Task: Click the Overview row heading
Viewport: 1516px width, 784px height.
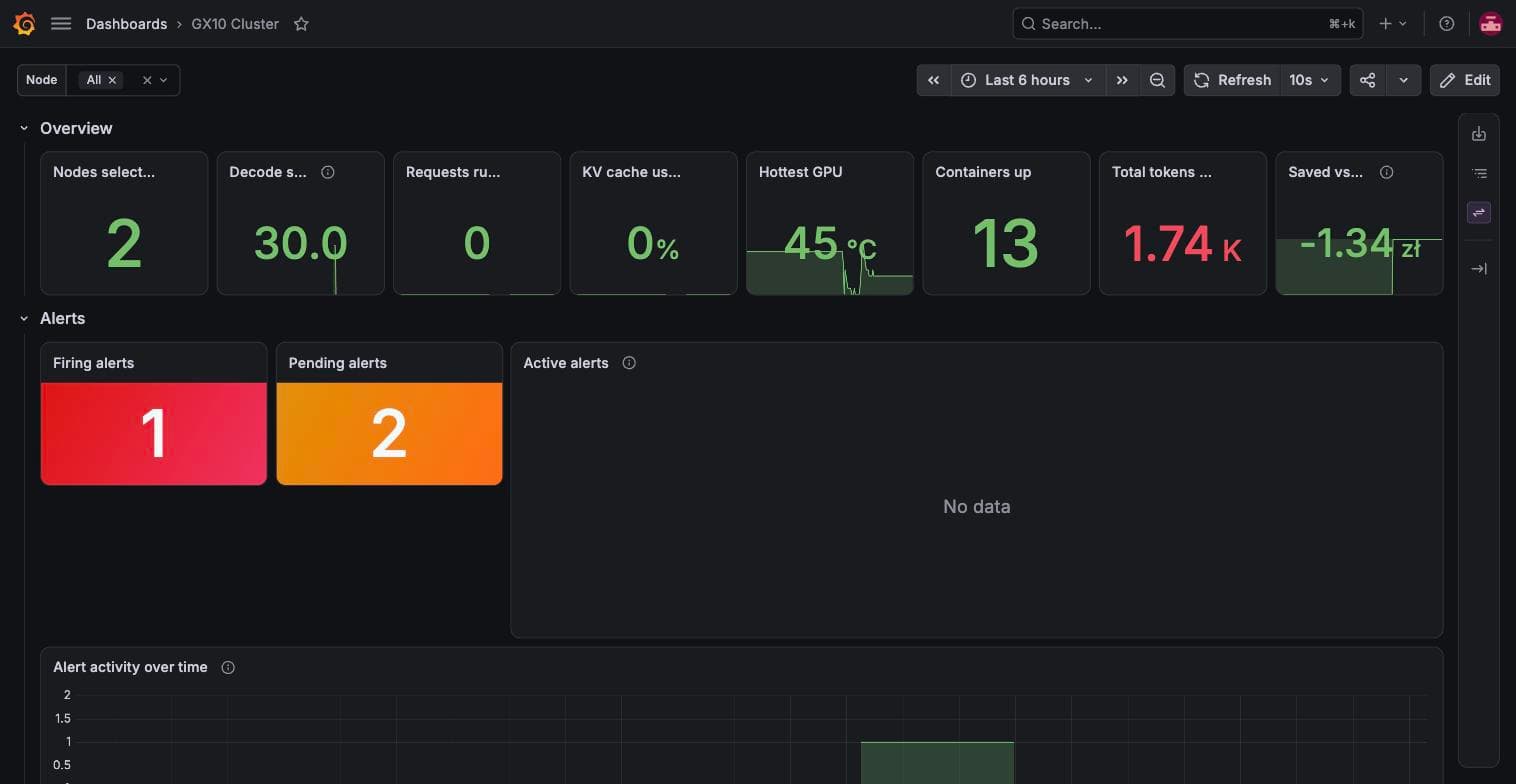Action: [x=76, y=128]
